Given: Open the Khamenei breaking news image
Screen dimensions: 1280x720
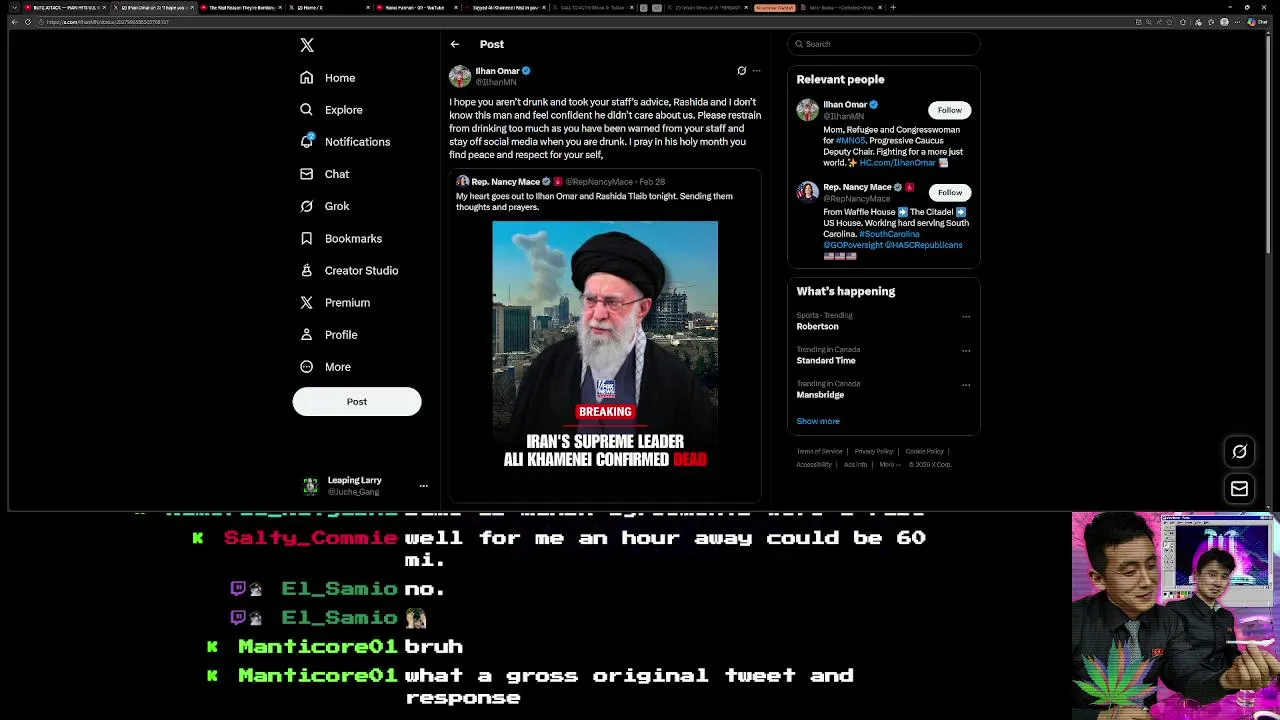Looking at the screenshot, I should [x=605, y=347].
